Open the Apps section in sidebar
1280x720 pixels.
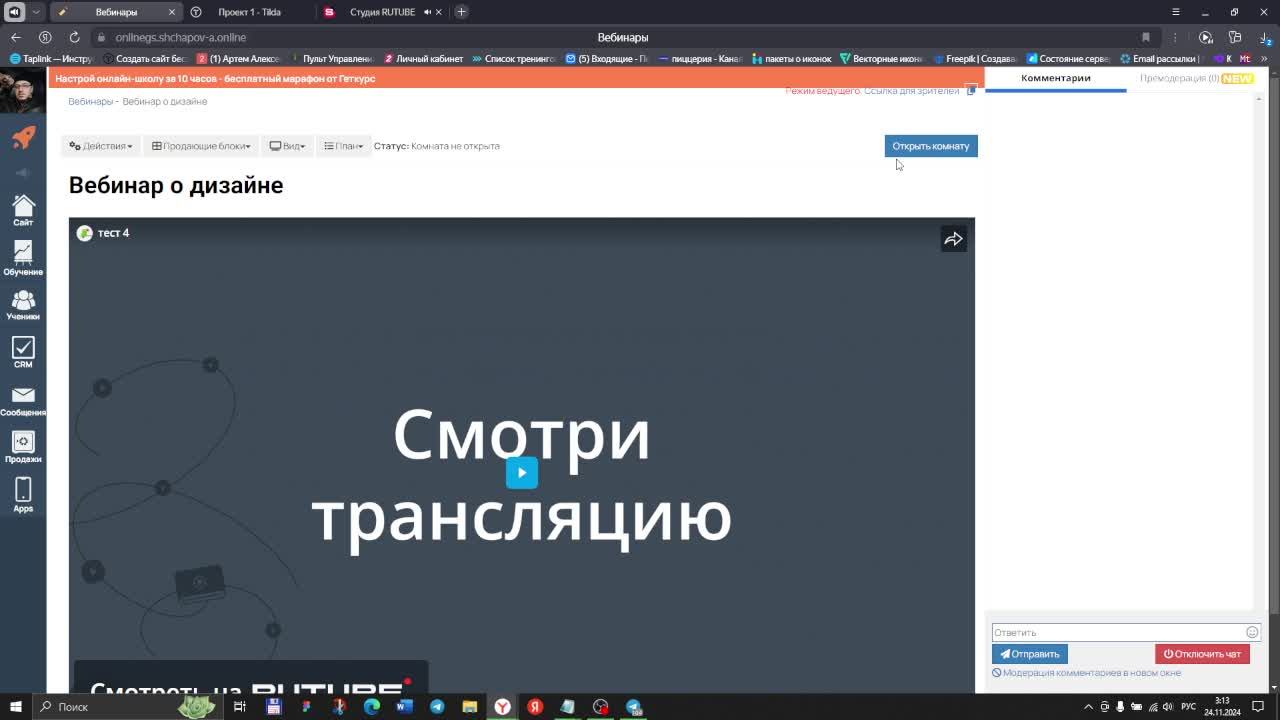pyautogui.click(x=23, y=494)
